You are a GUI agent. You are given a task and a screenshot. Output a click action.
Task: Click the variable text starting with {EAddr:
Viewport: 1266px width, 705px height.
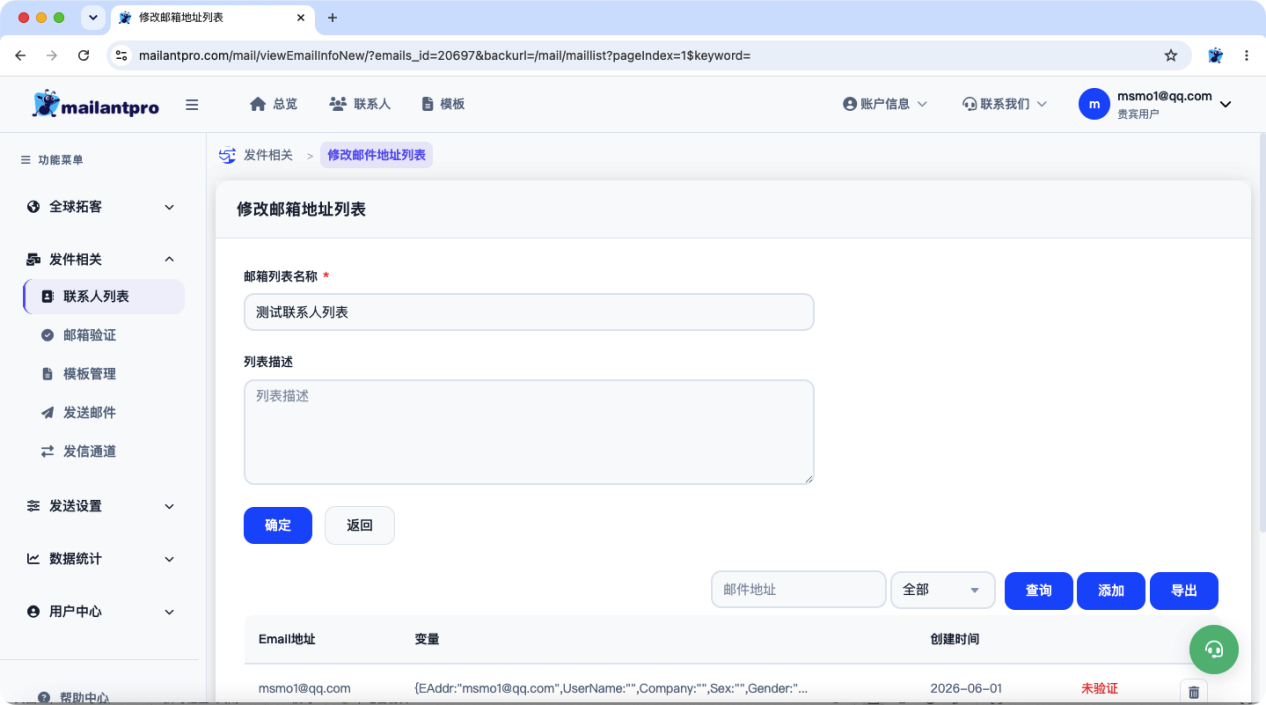(x=611, y=689)
